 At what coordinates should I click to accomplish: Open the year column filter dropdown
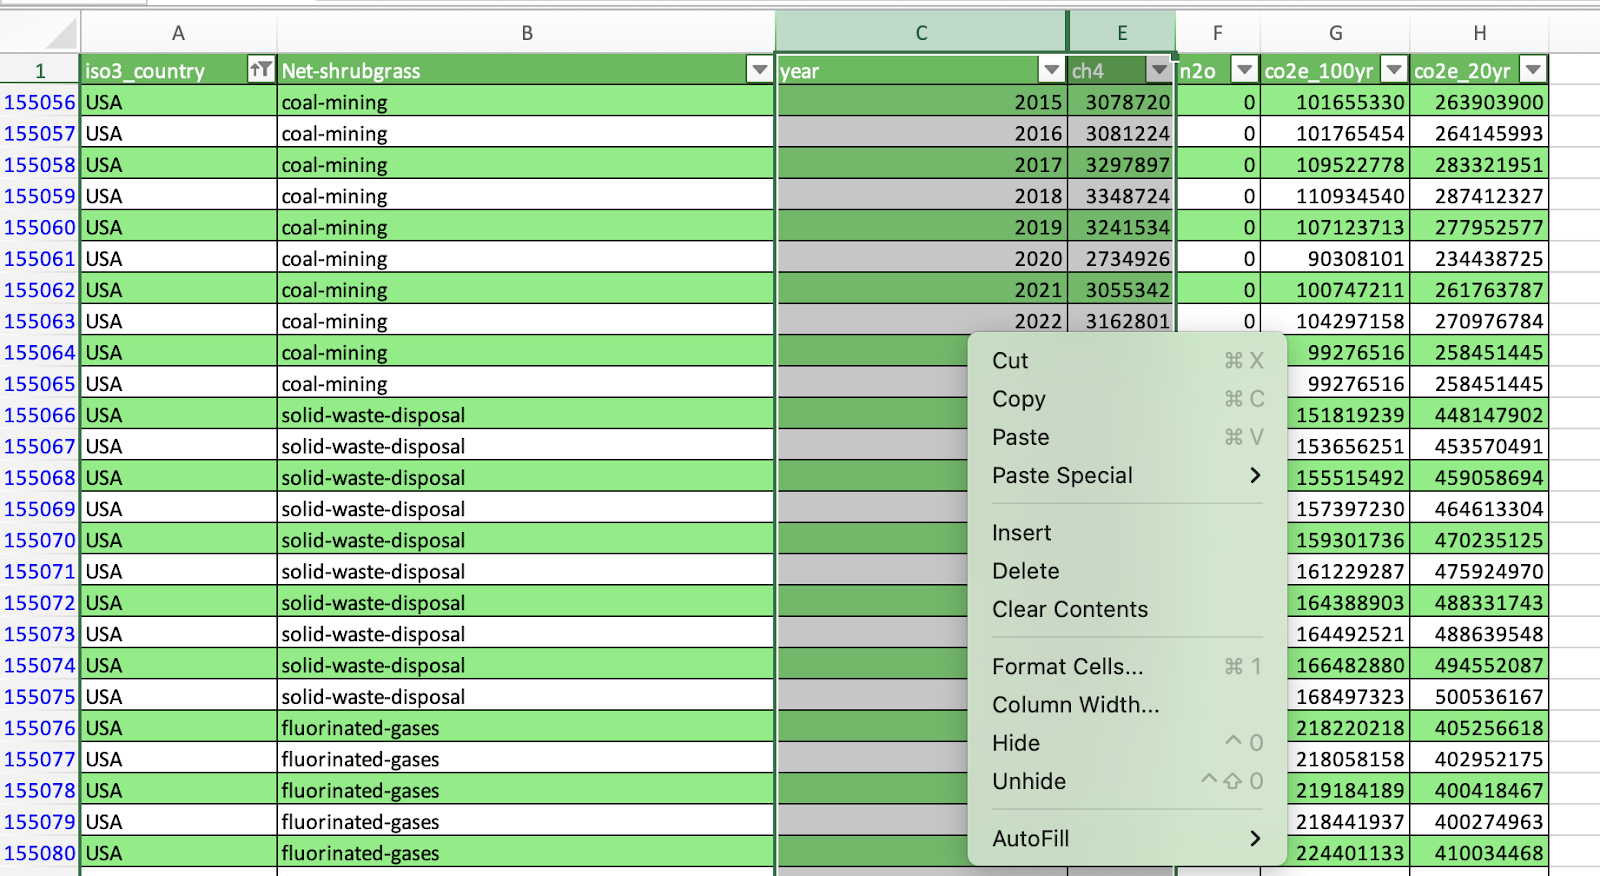[x=1051, y=70]
